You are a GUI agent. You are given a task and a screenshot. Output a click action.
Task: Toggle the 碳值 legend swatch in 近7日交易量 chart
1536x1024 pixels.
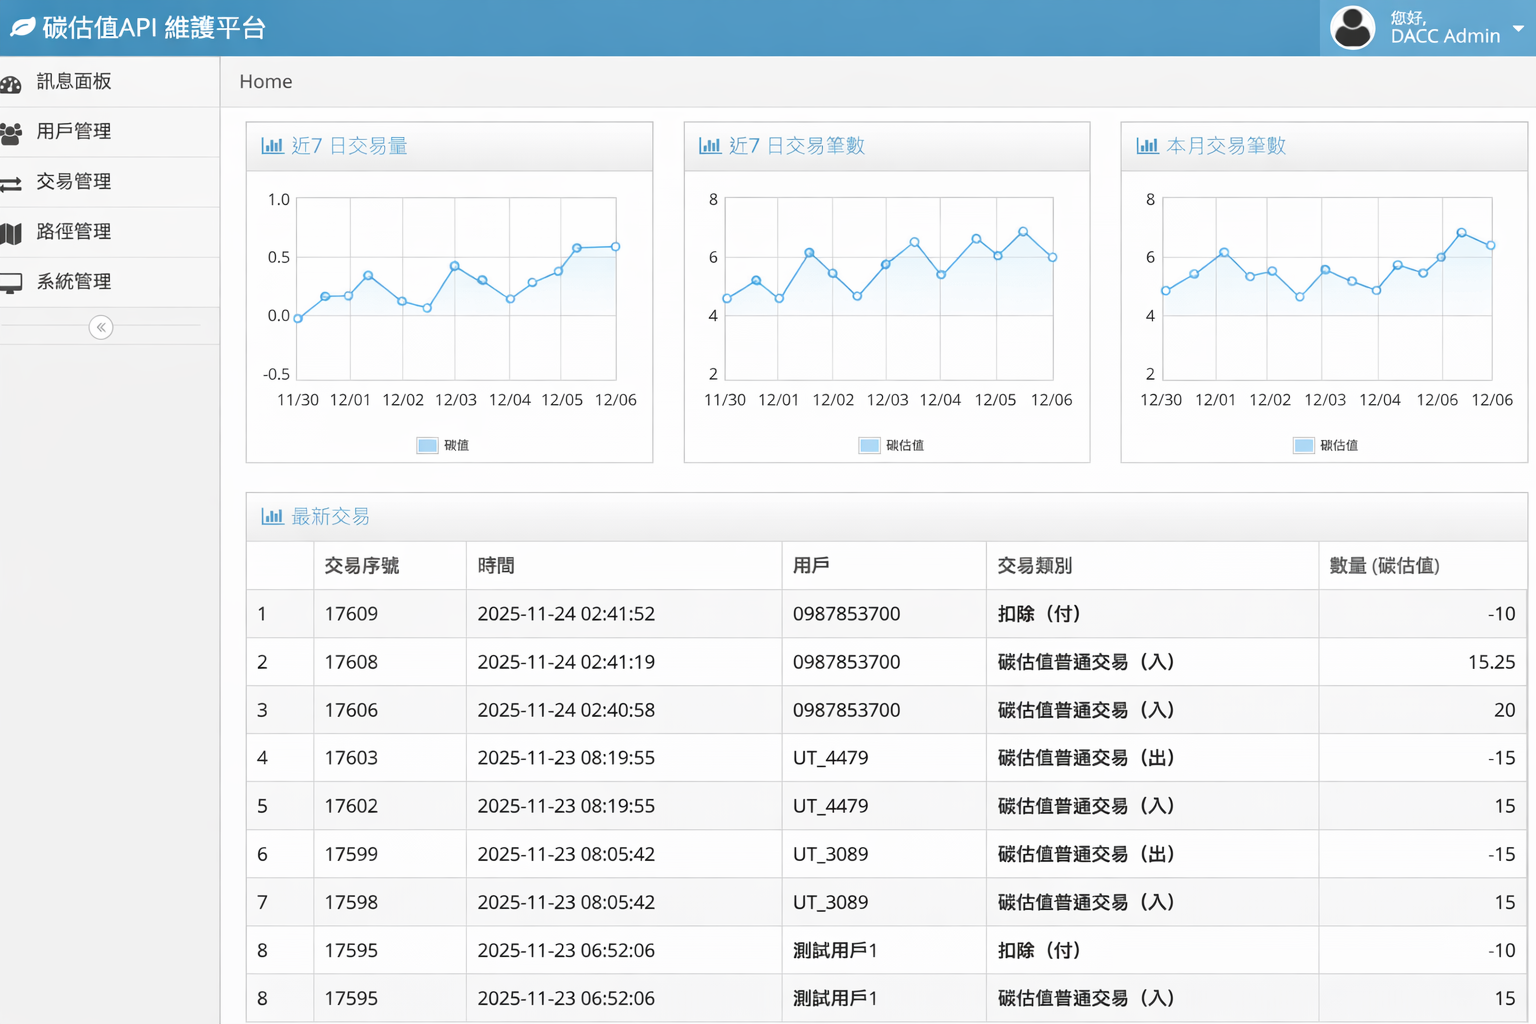427,446
